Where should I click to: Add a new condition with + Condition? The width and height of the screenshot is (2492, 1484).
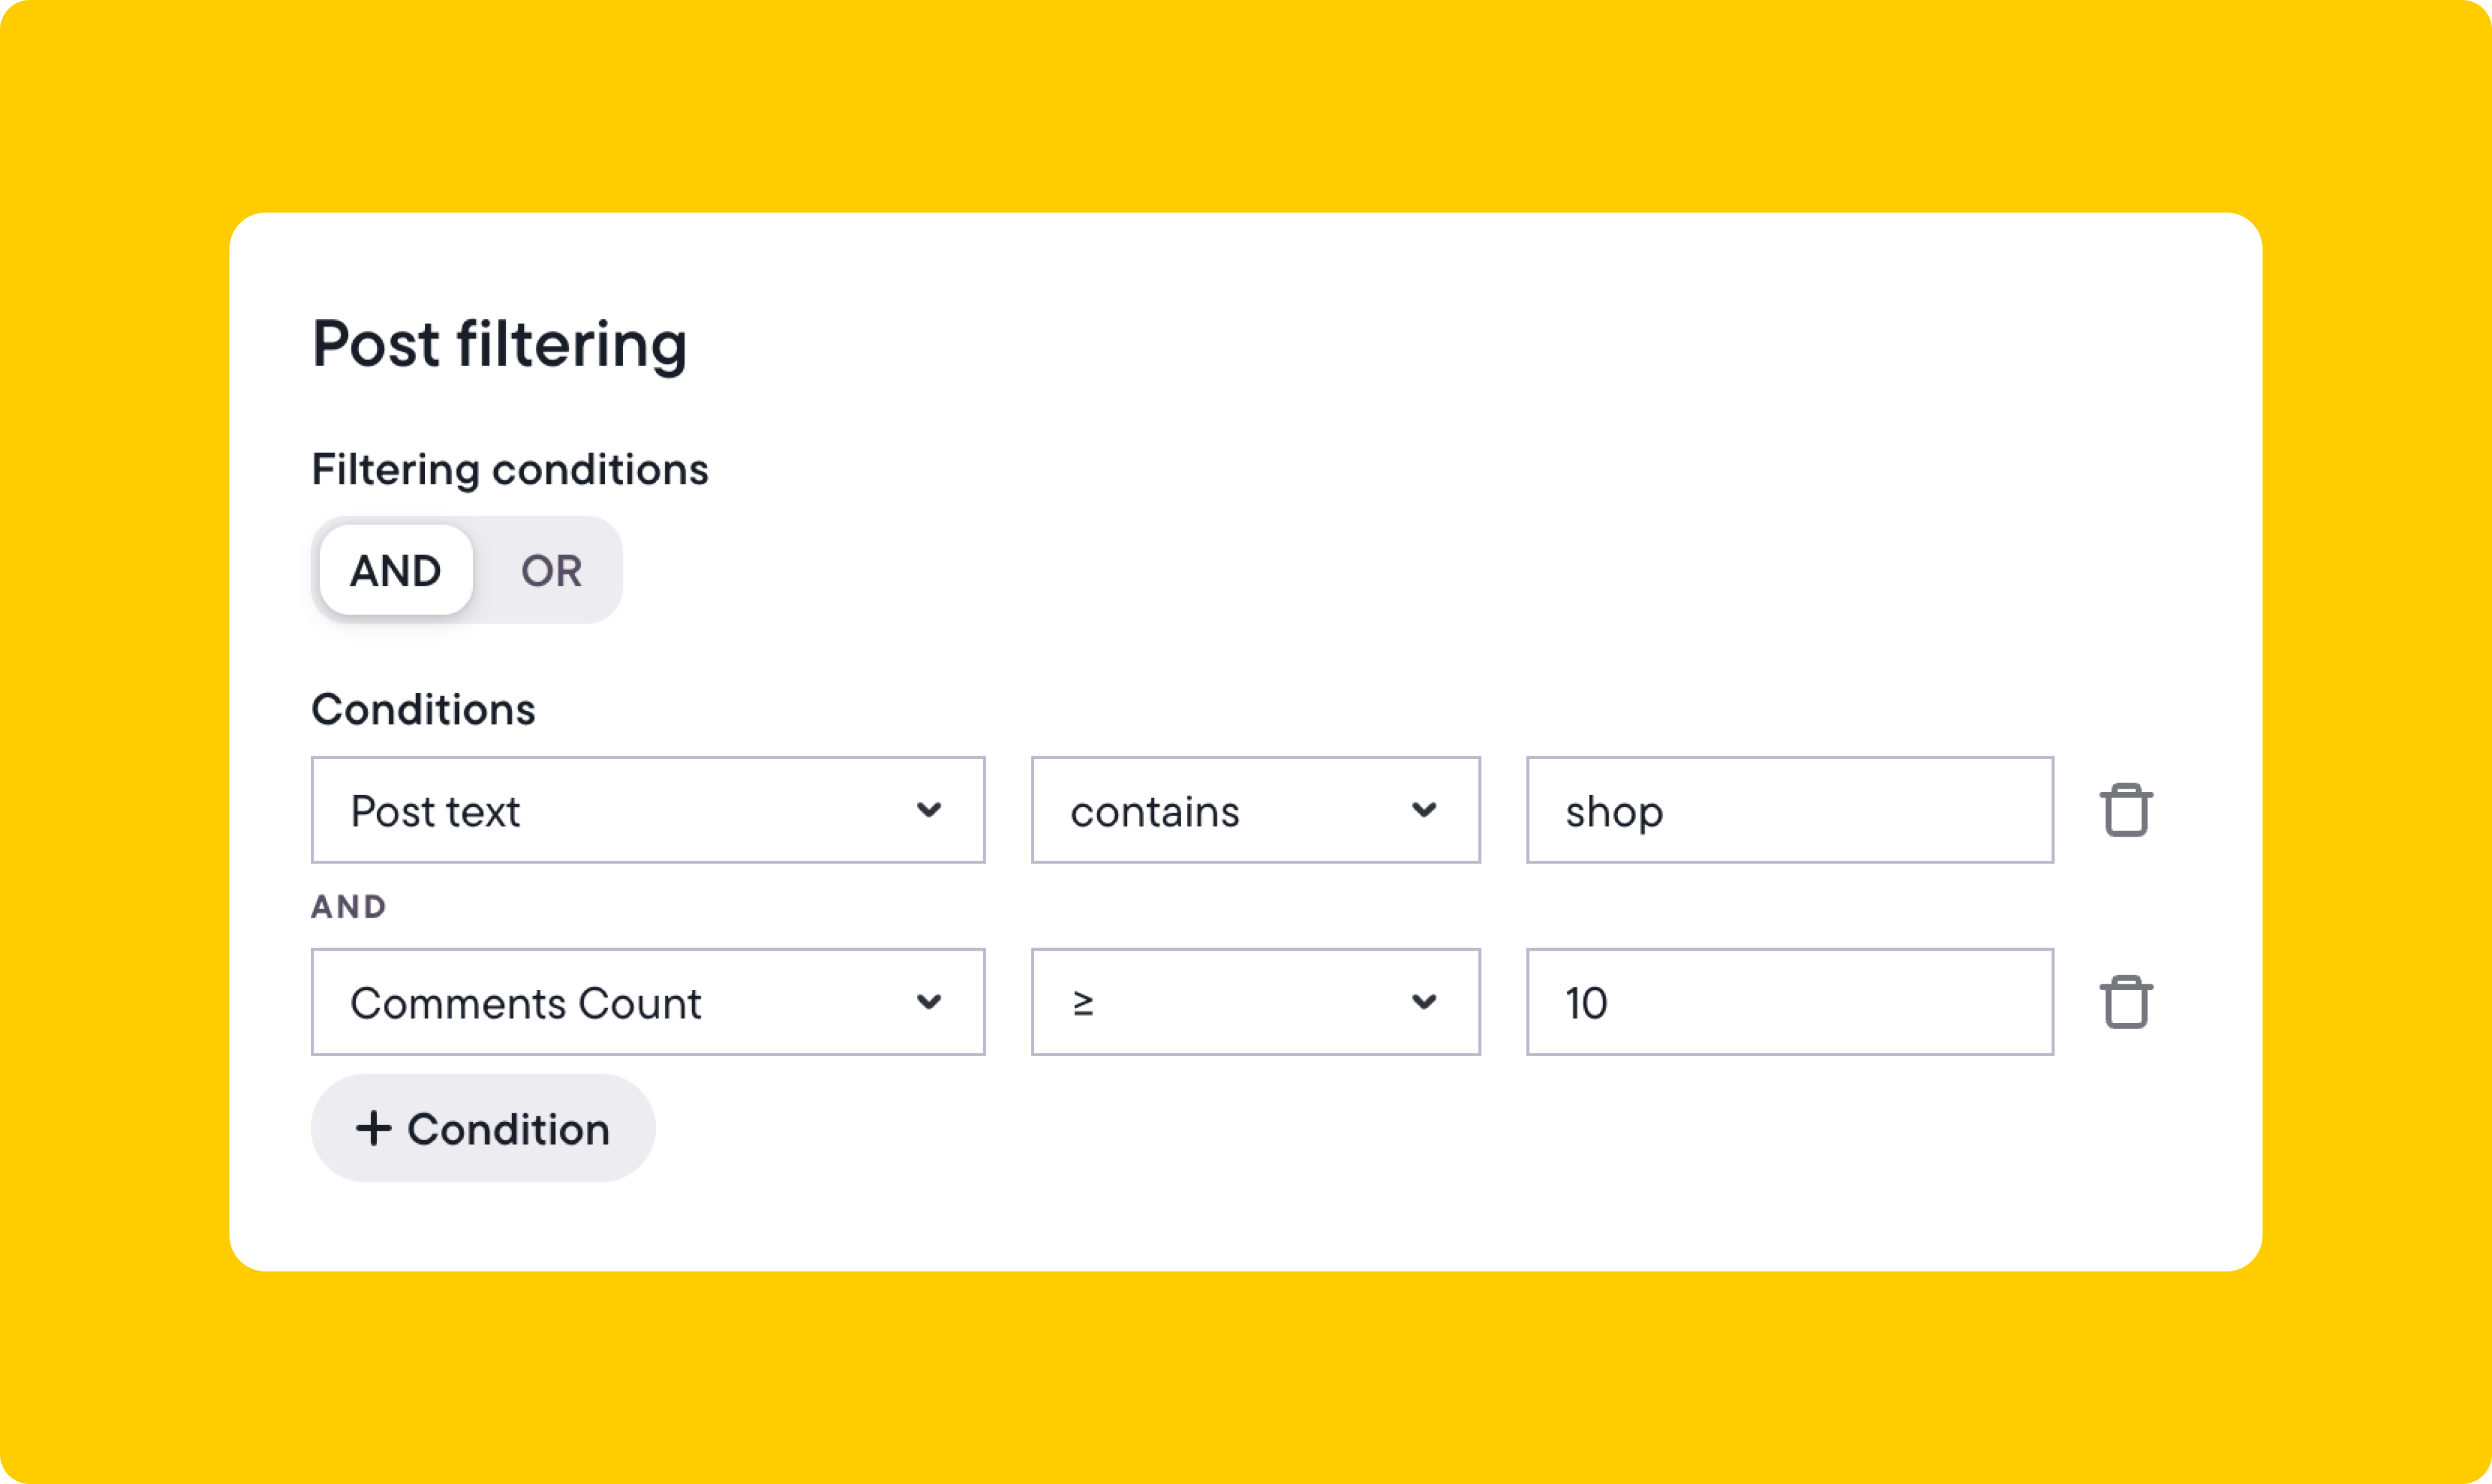pyautogui.click(x=483, y=1128)
